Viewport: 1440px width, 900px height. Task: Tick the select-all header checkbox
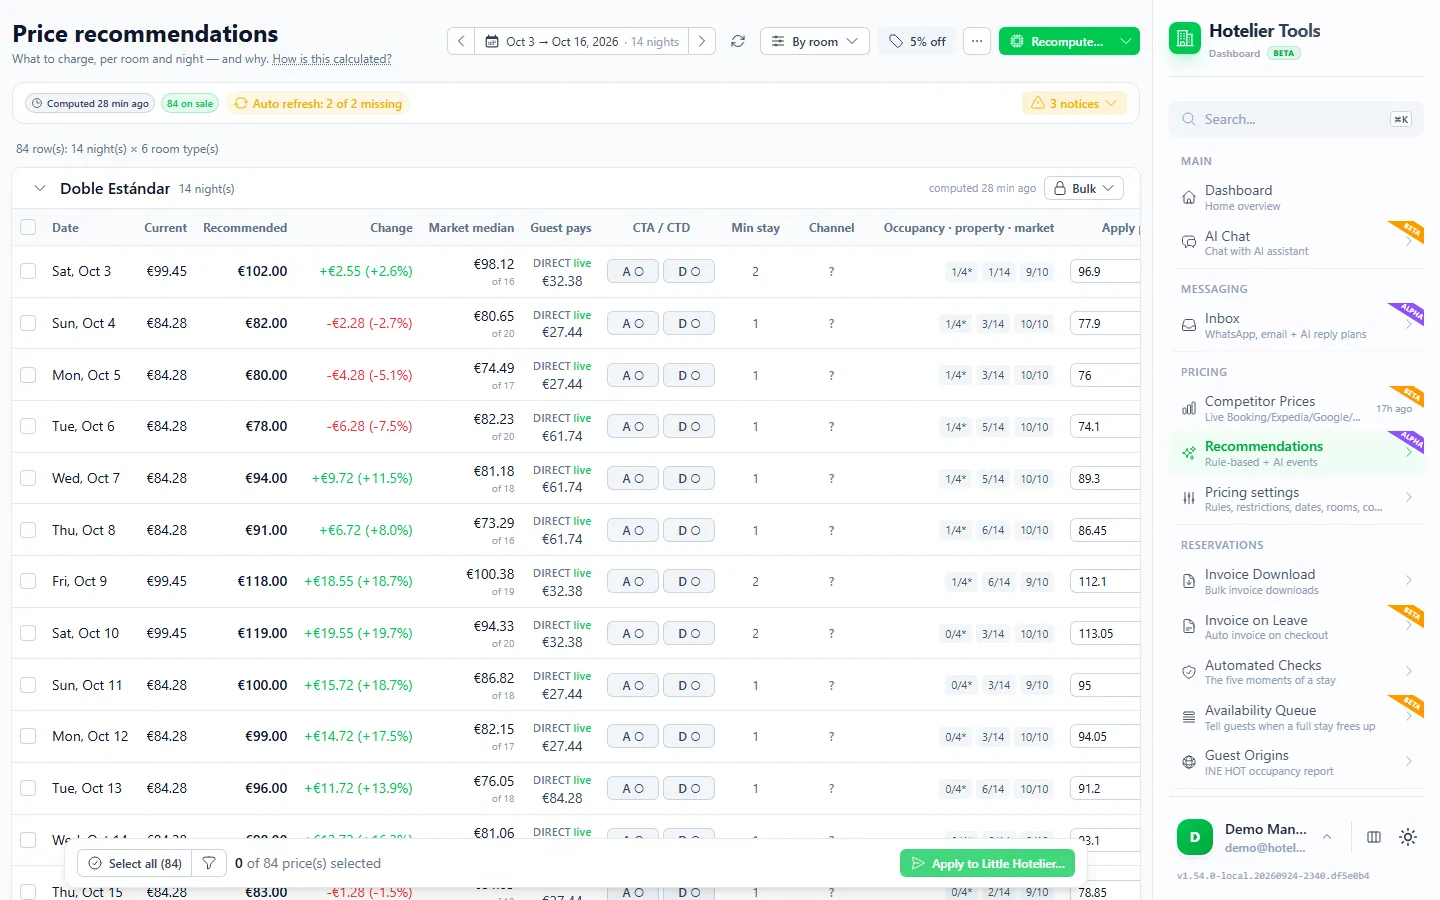point(28,227)
